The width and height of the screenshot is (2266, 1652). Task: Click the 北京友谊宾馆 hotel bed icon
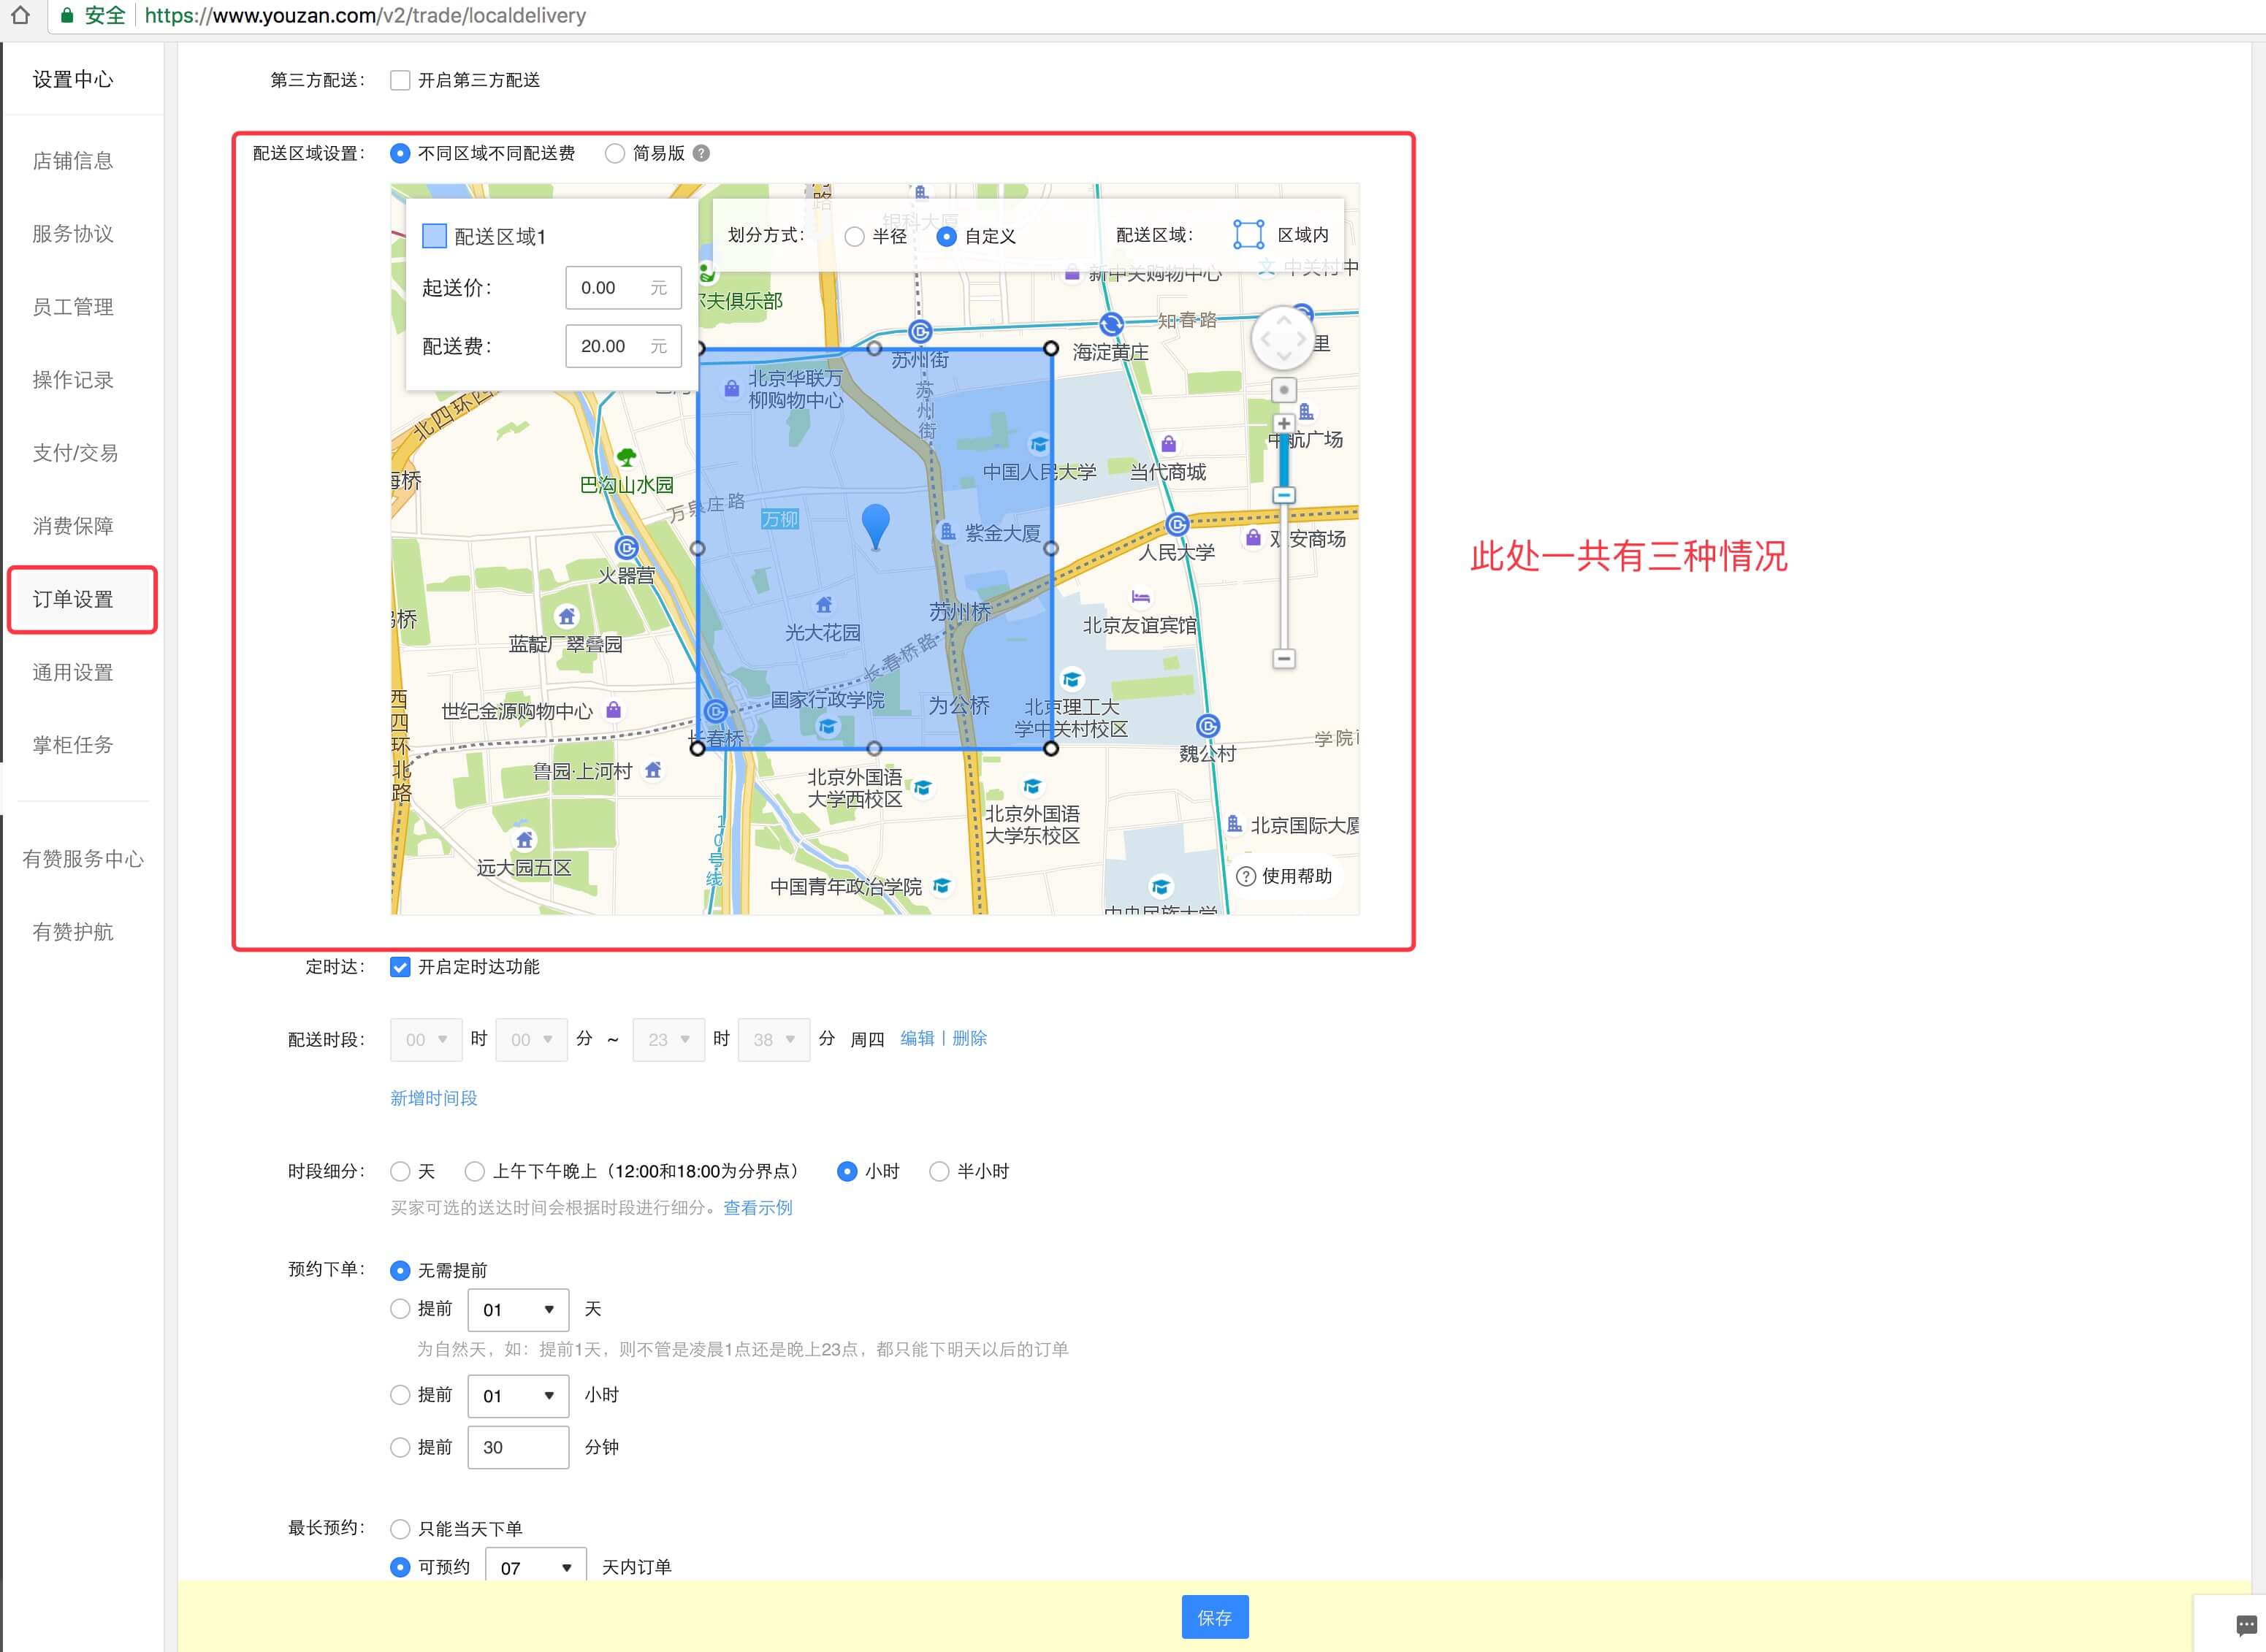click(x=1140, y=598)
